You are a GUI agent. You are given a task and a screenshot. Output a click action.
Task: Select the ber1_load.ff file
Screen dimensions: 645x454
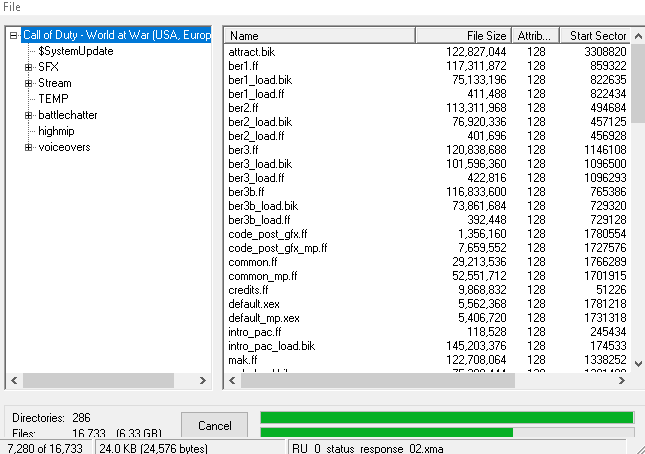pyautogui.click(x=256, y=94)
